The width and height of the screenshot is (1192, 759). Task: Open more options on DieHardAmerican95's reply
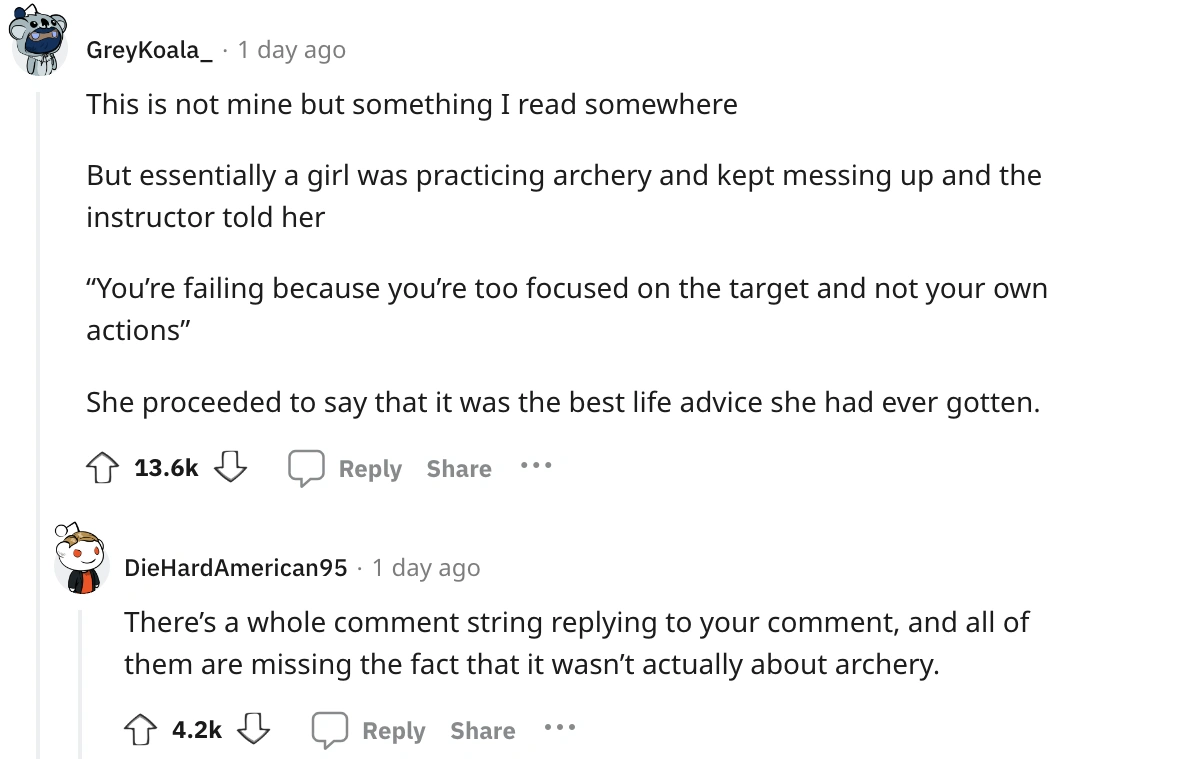click(559, 729)
